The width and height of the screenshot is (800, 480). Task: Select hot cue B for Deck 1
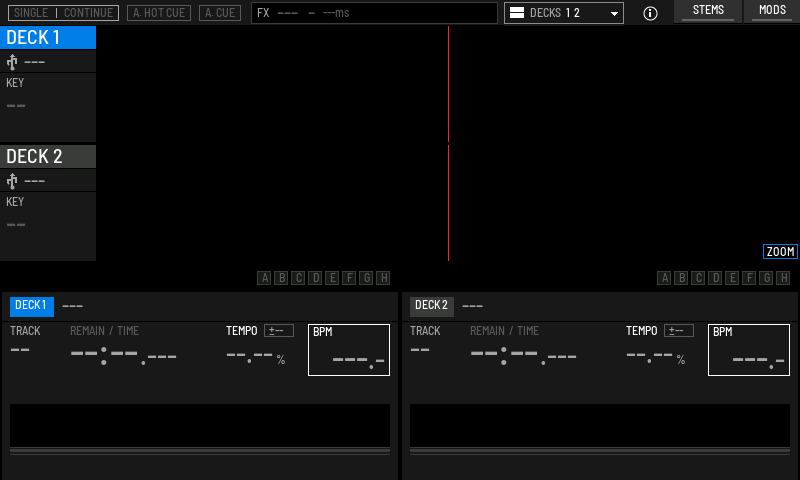pyautogui.click(x=281, y=278)
